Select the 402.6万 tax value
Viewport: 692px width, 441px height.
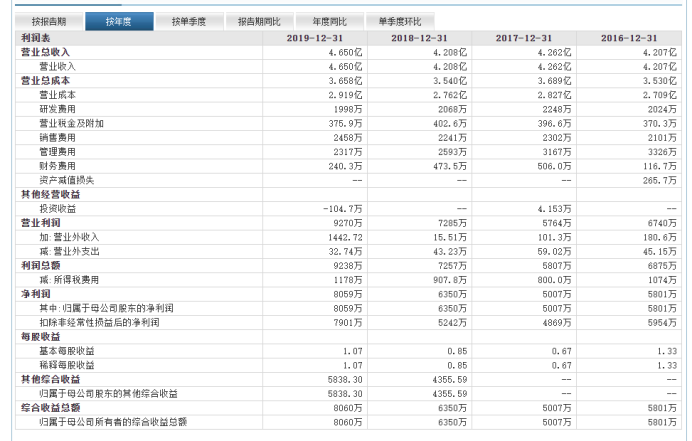[x=450, y=124]
